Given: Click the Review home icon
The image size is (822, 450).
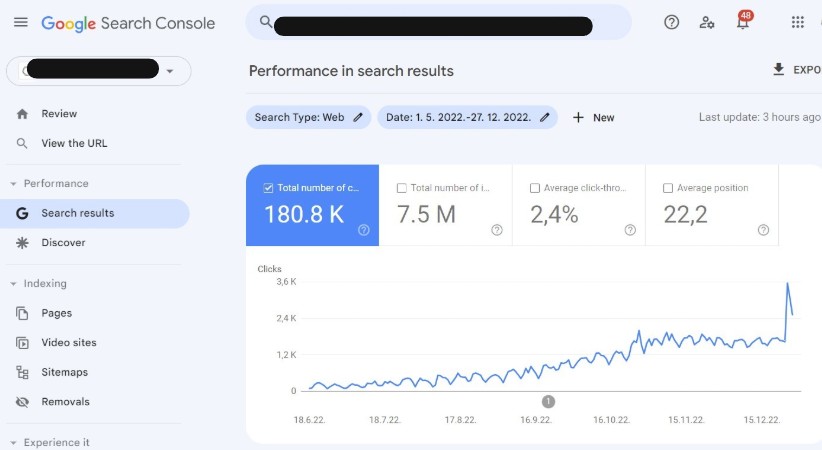Looking at the screenshot, I should [x=22, y=114].
